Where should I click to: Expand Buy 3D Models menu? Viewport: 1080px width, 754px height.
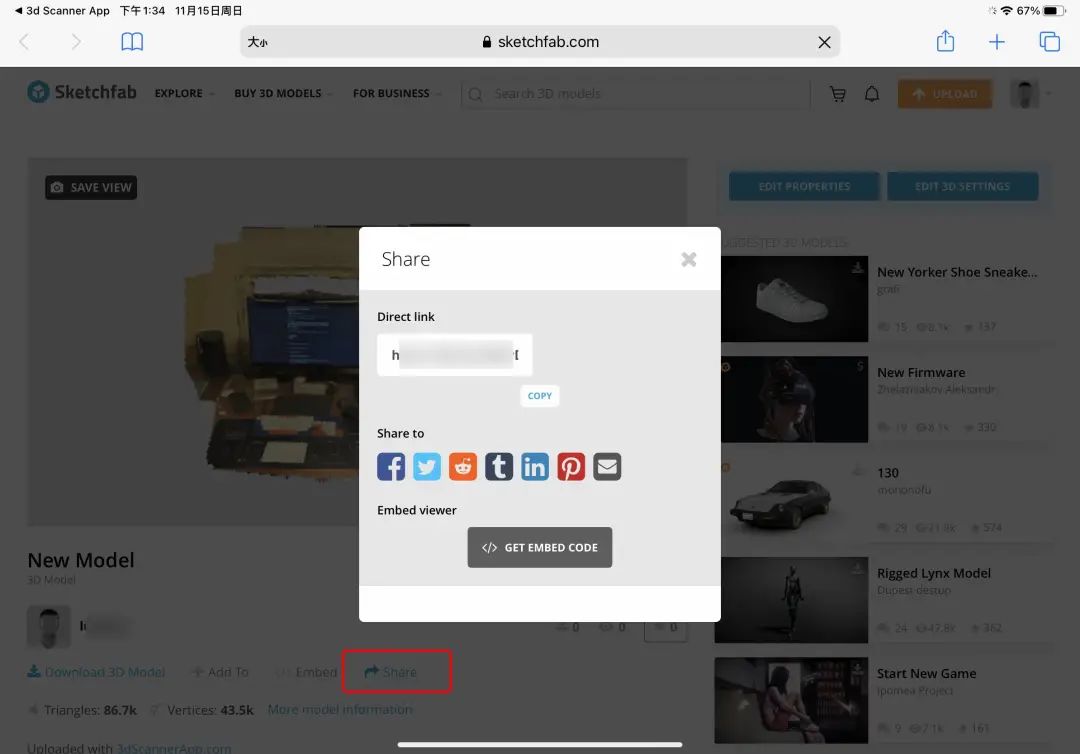tap(282, 93)
